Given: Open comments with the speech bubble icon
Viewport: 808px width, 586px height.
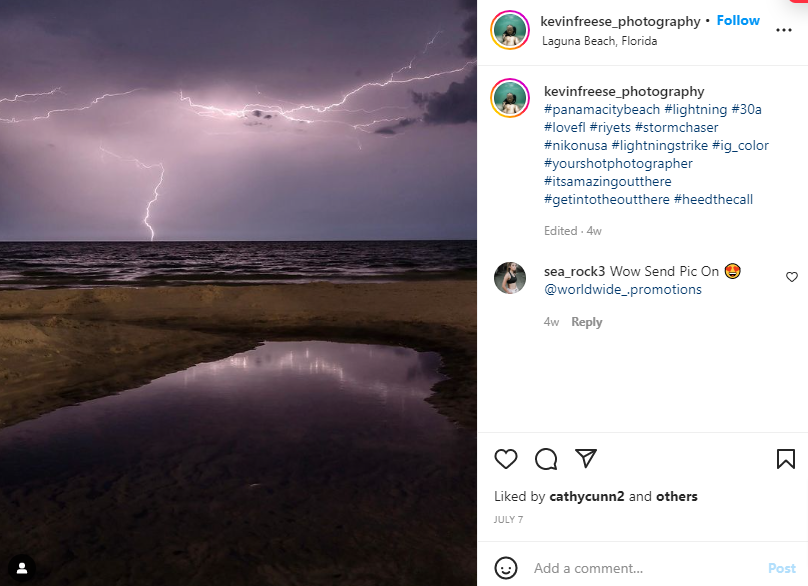Looking at the screenshot, I should pos(546,459).
